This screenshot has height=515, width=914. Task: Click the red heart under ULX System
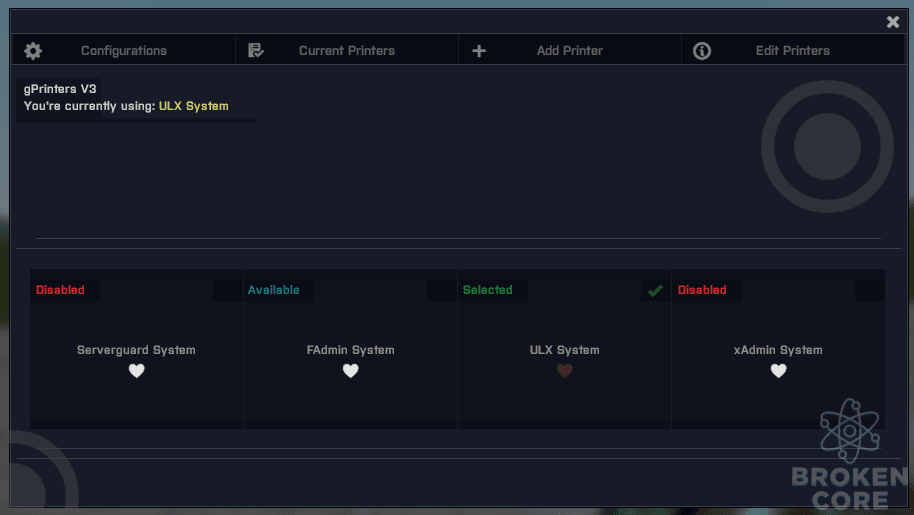(564, 371)
